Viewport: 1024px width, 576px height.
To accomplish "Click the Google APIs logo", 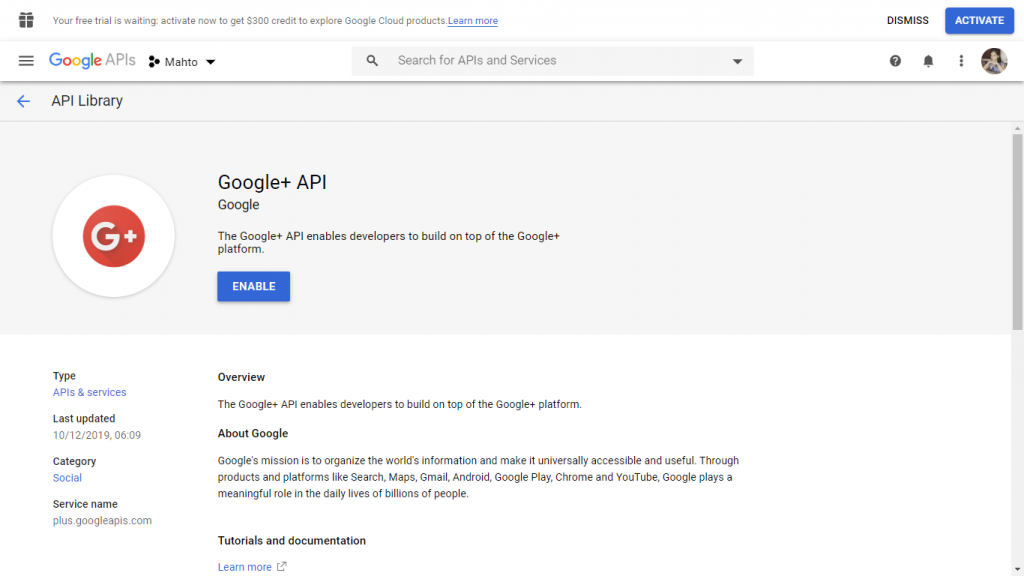I will (92, 60).
